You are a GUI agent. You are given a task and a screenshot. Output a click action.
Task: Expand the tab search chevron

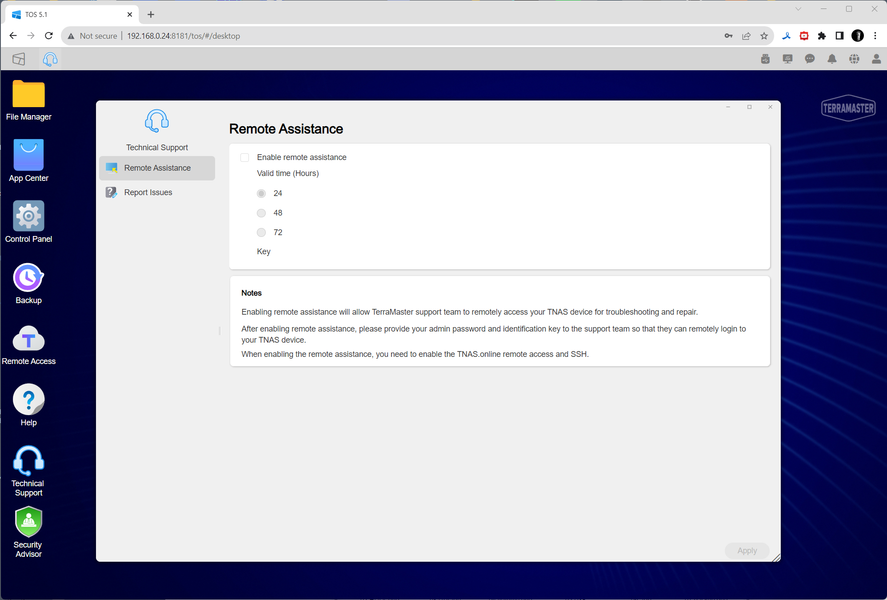pyautogui.click(x=798, y=9)
